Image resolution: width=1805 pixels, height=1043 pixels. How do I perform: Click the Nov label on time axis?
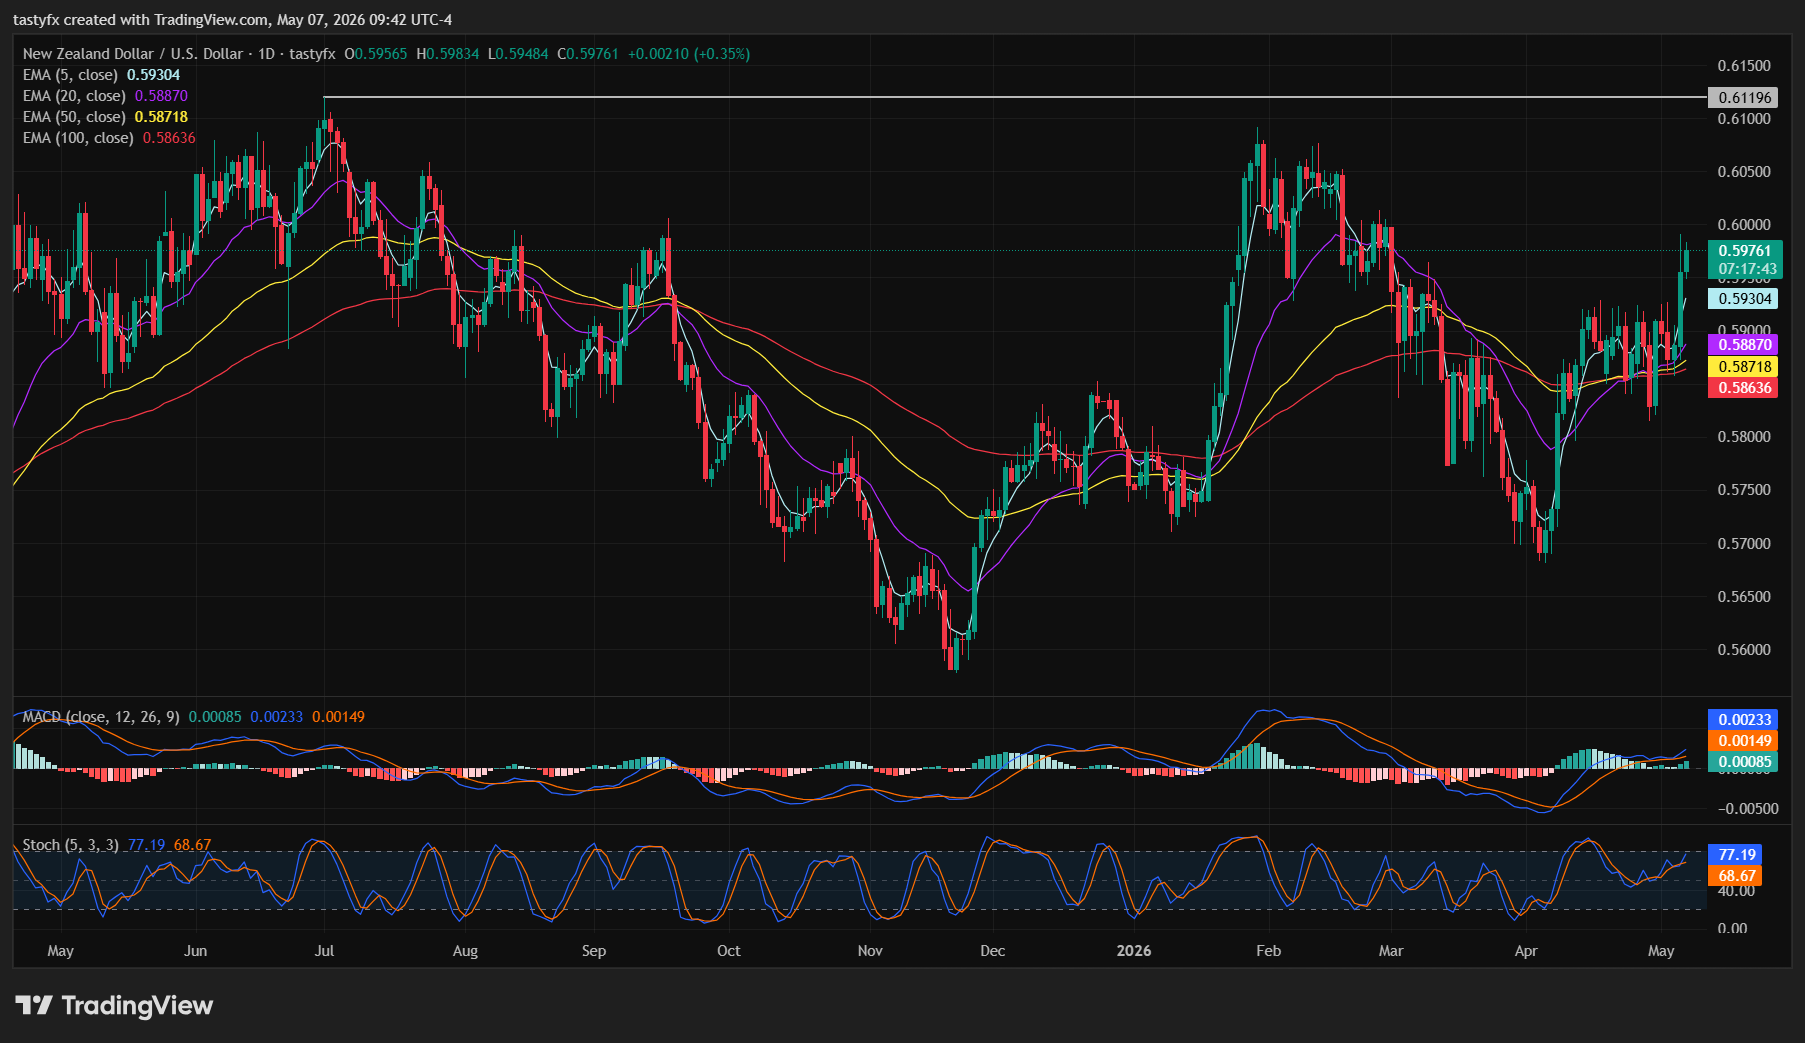[x=870, y=951]
